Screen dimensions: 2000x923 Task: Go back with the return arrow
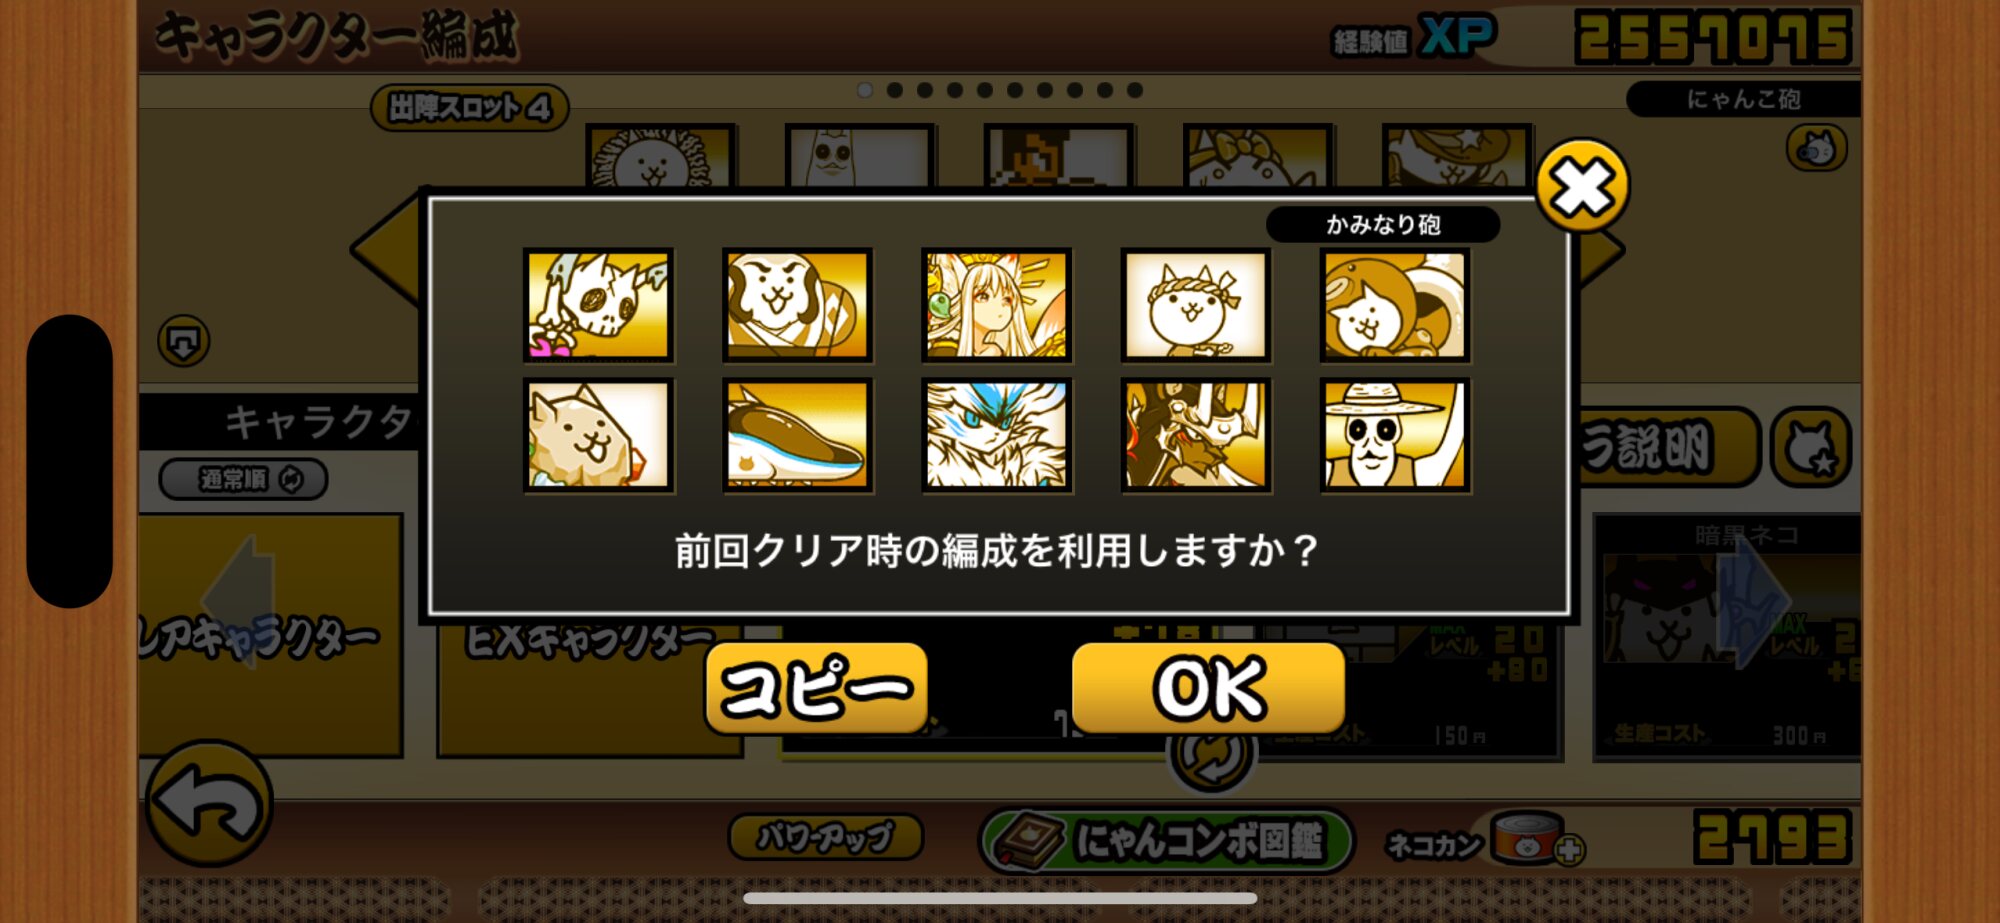(209, 803)
